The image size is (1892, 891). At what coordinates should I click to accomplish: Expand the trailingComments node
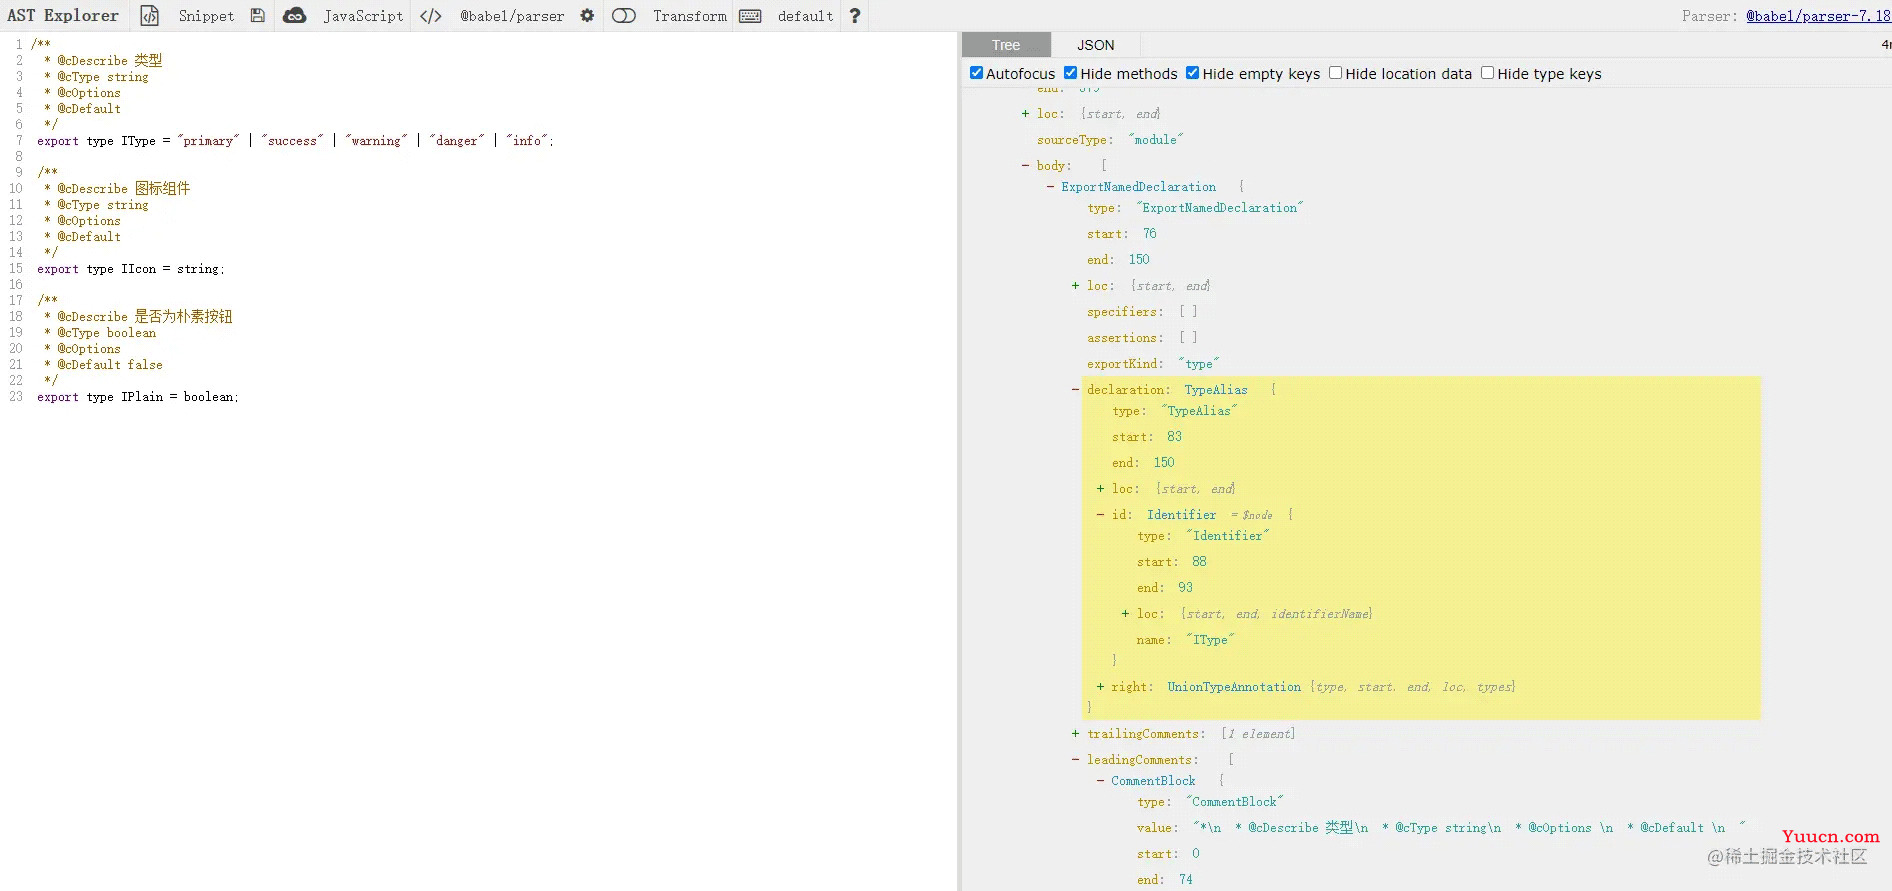click(x=1076, y=734)
